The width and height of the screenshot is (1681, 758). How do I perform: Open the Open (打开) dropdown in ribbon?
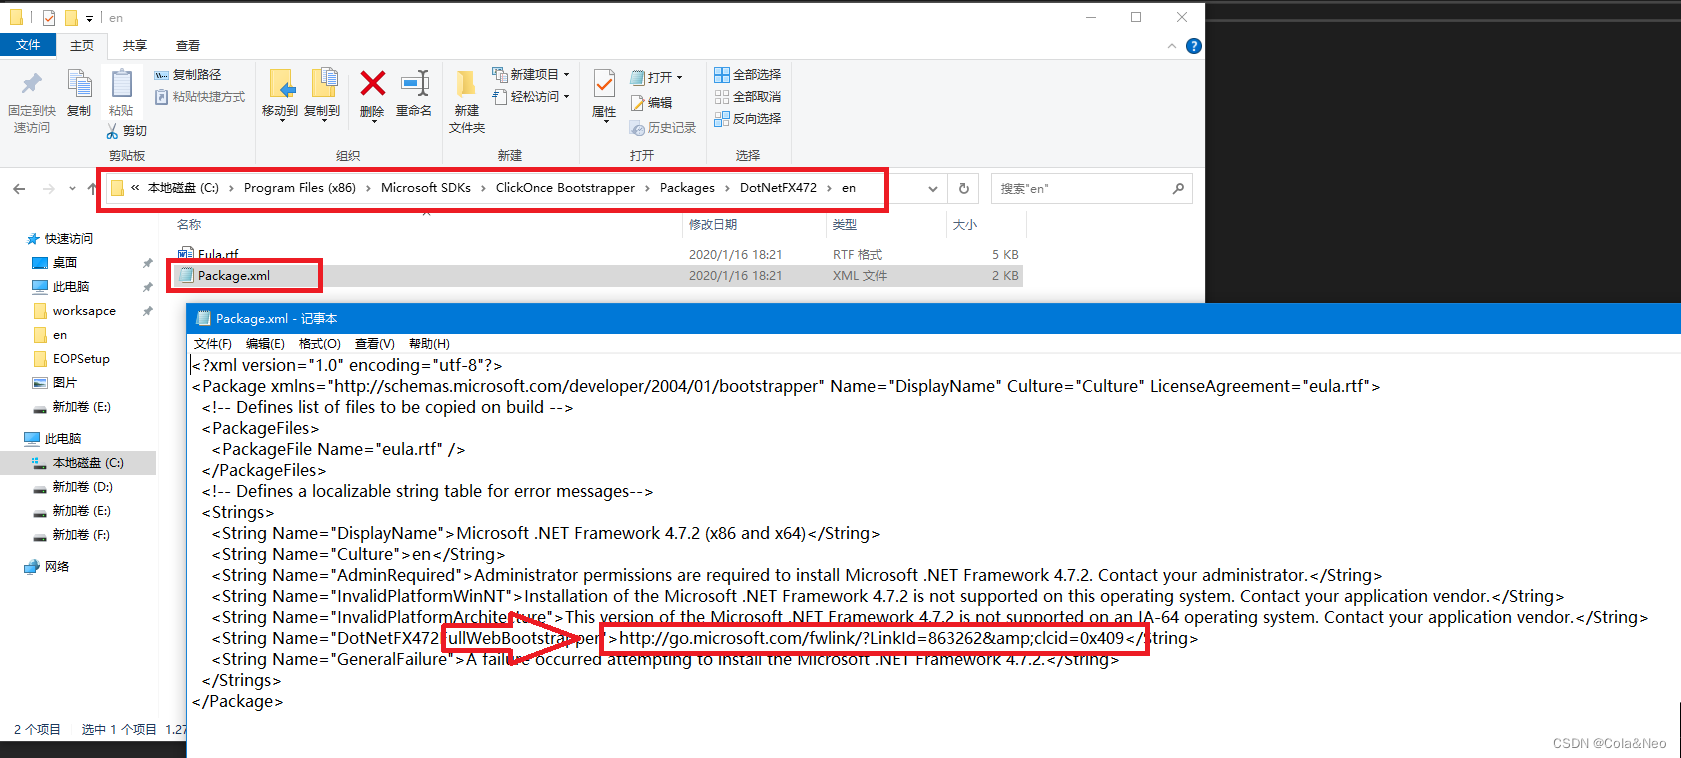[x=657, y=77]
